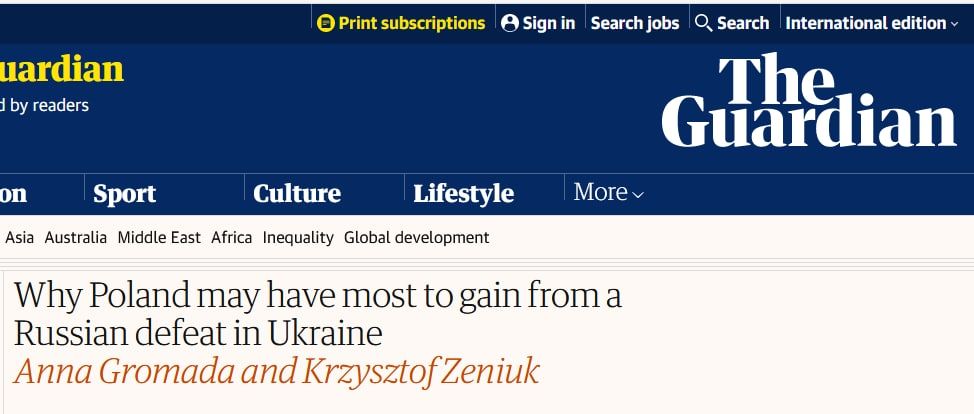
Task: Go to the Africa subsection
Action: (232, 237)
